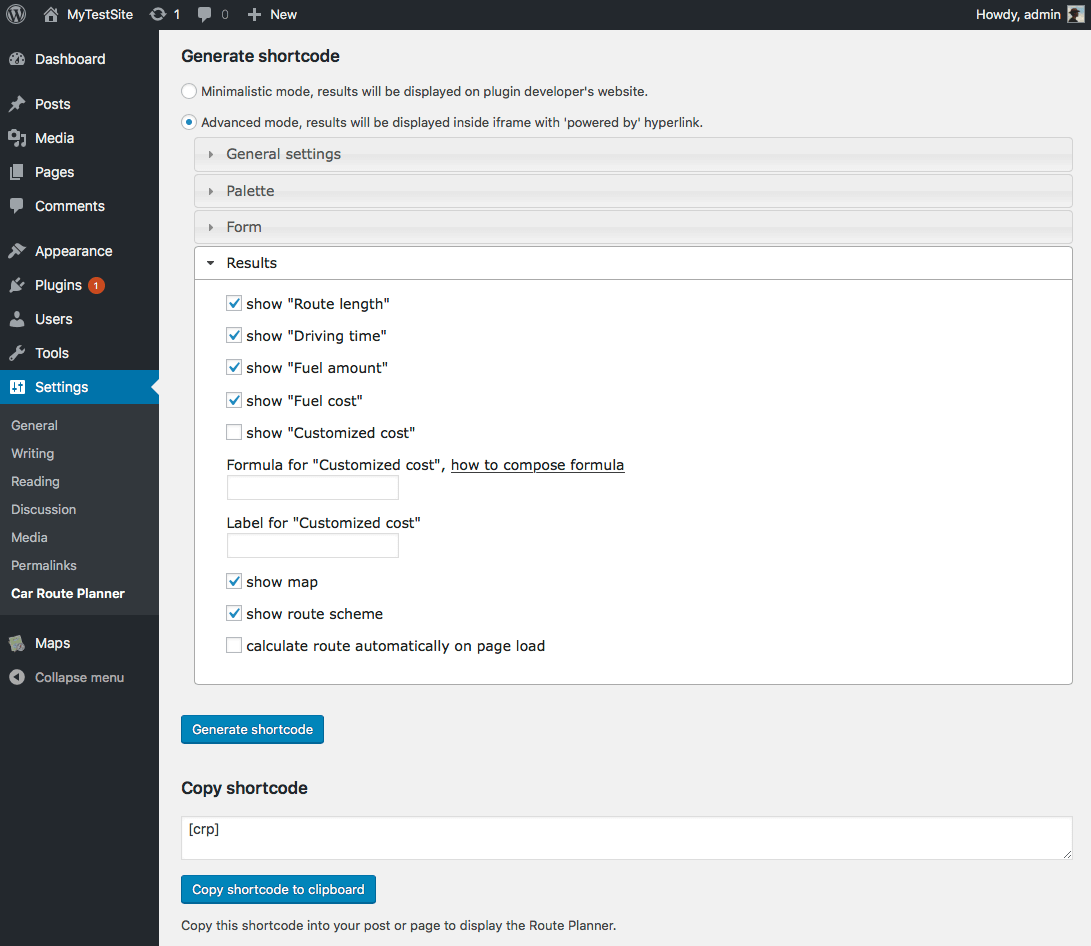Enable show "Customized cost" checkbox

[x=234, y=433]
